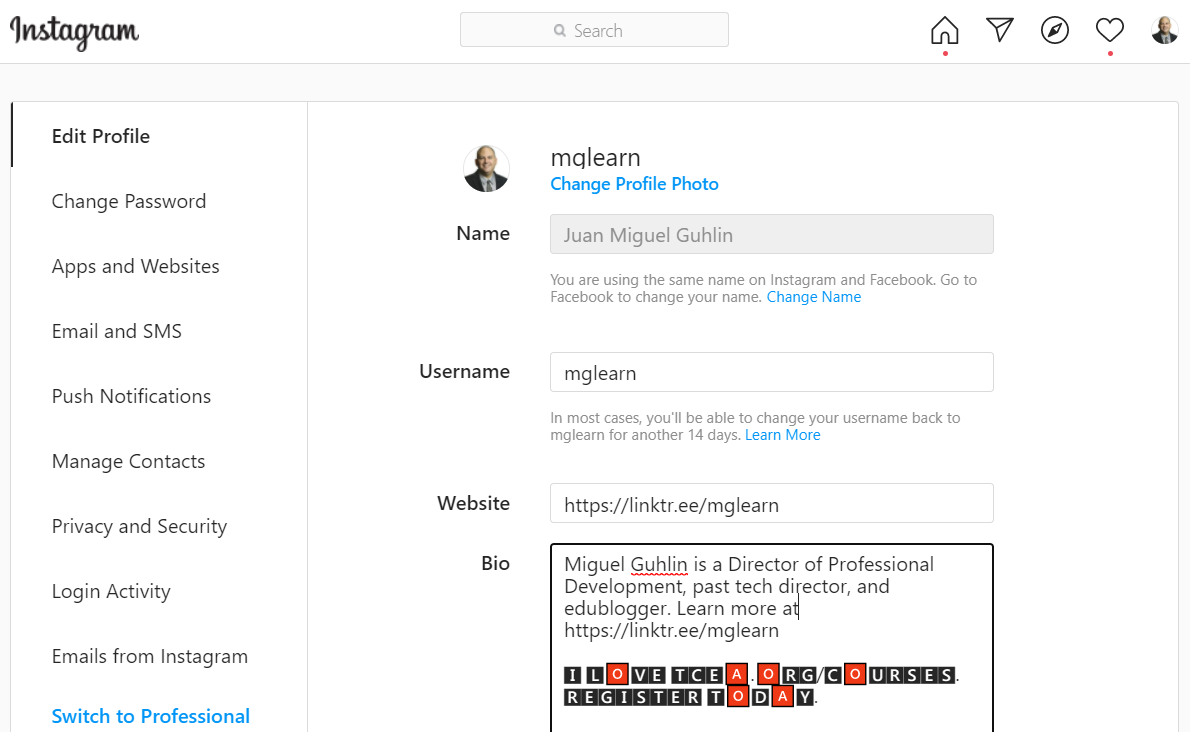
Task: Open the Activity heart icon
Action: click(1110, 30)
